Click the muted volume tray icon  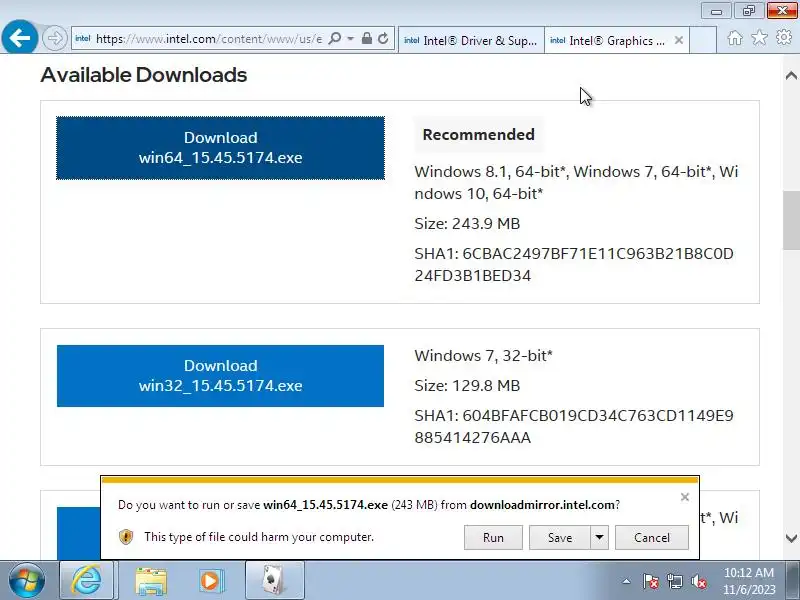(699, 581)
